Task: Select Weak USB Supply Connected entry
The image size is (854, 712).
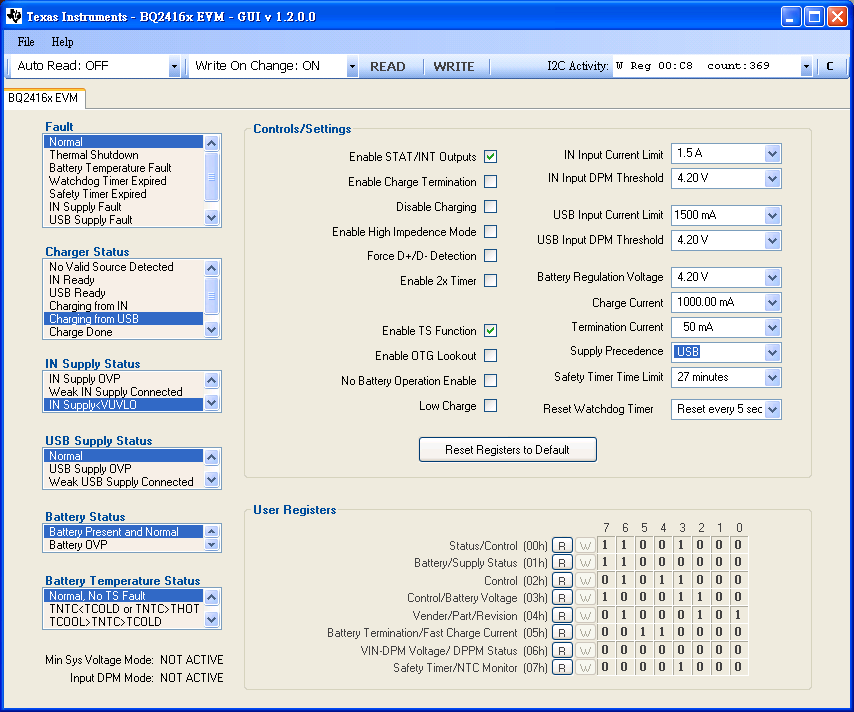Action: click(x=123, y=482)
